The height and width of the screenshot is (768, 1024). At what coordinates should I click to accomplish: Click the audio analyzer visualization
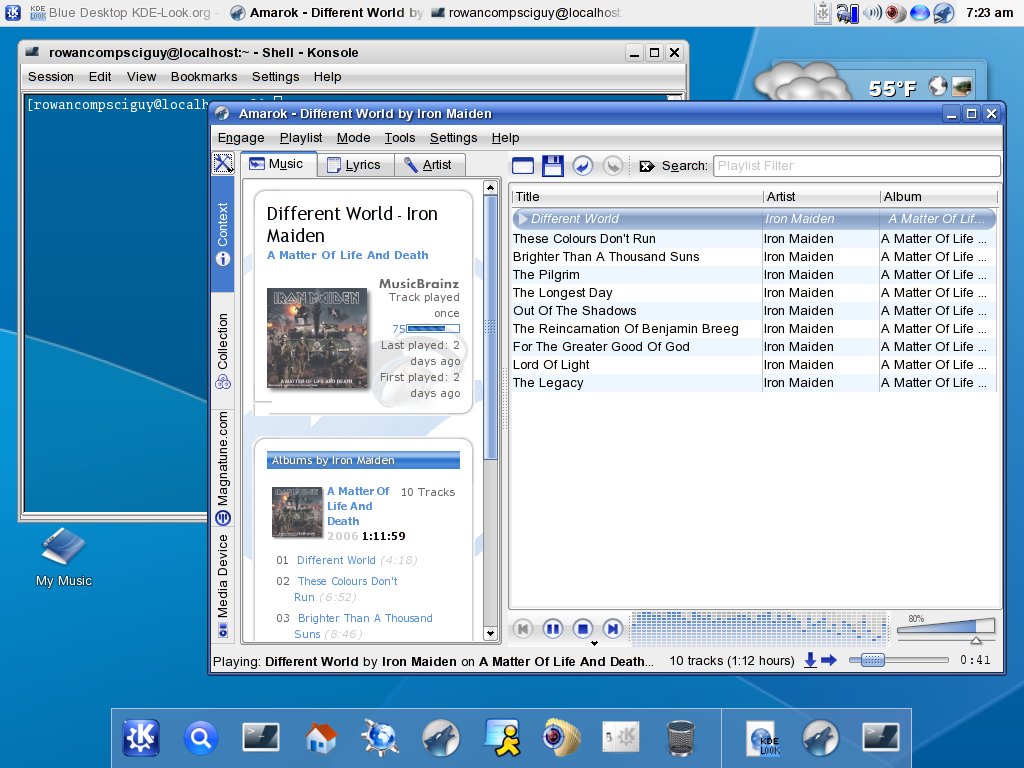coord(760,629)
